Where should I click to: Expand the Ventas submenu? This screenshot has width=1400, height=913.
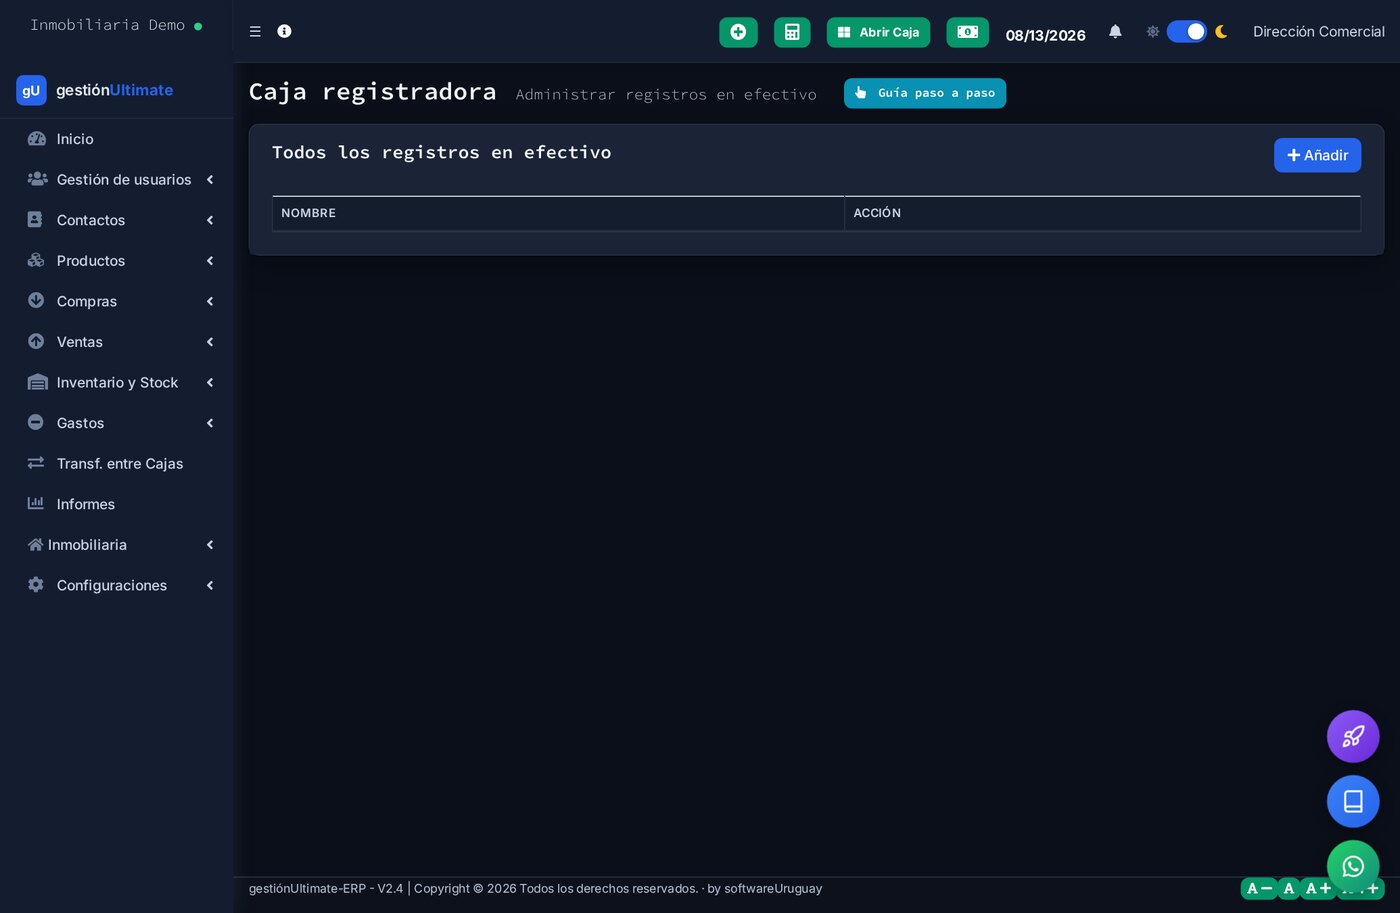tap(116, 342)
